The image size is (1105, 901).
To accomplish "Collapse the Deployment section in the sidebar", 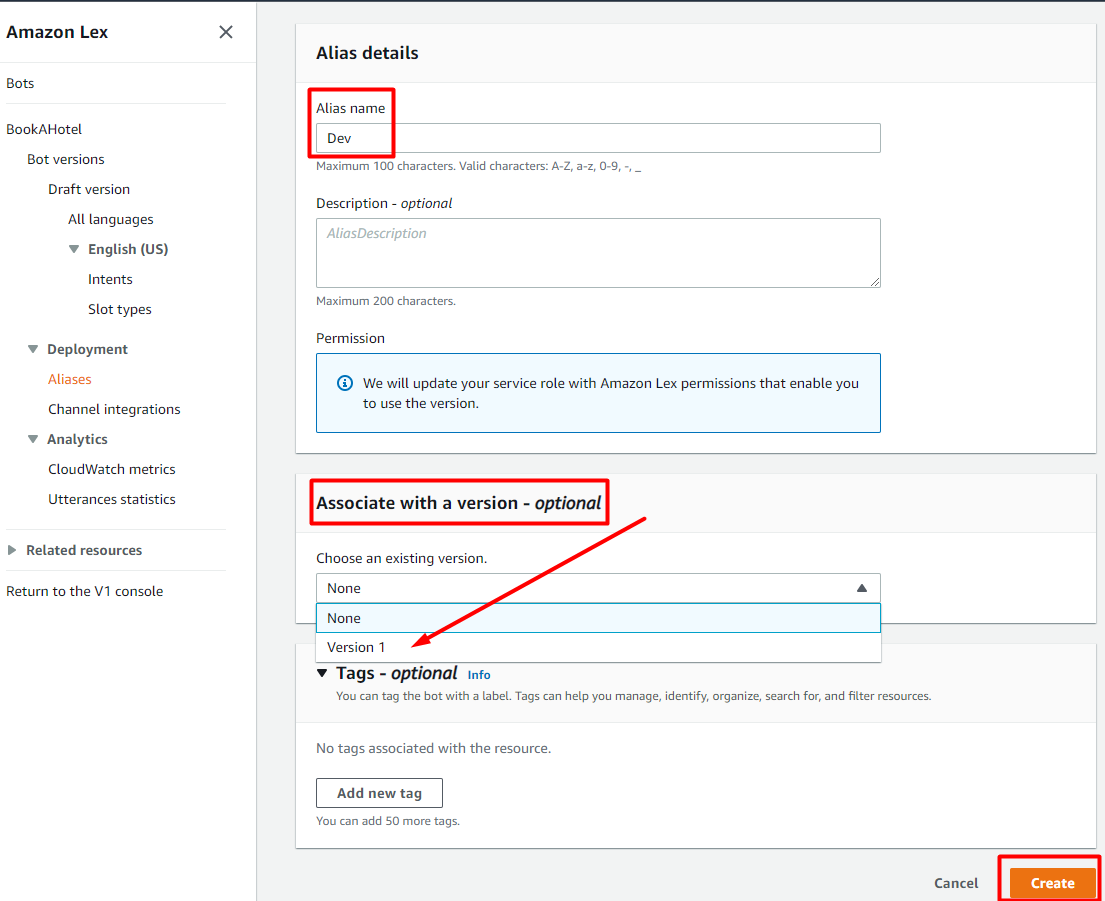I will pyautogui.click(x=33, y=348).
